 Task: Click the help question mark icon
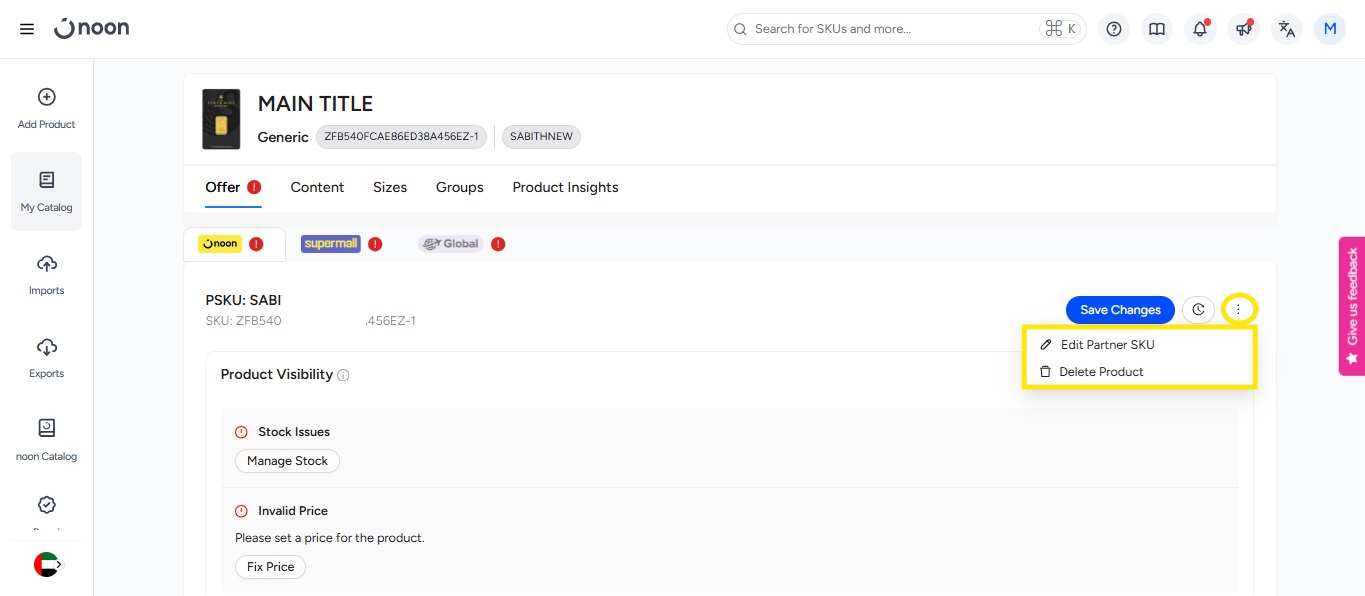pyautogui.click(x=1113, y=29)
